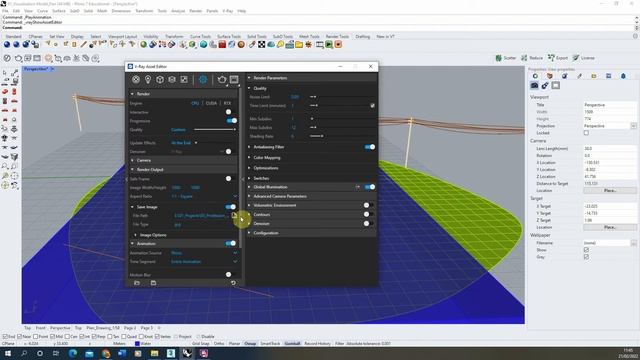Expand the Switches section
Screen dimensions: 640x360
(x=249, y=178)
